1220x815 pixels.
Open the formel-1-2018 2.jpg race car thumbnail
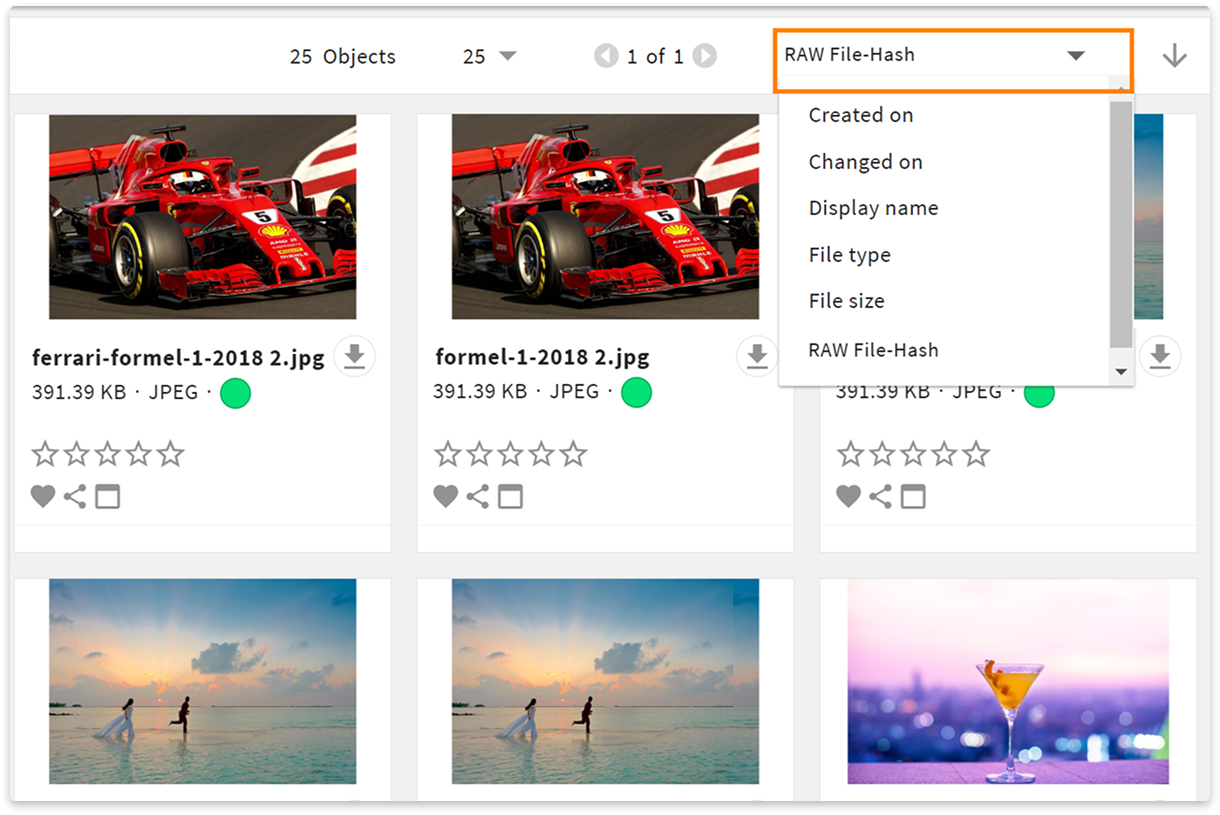tap(605, 217)
